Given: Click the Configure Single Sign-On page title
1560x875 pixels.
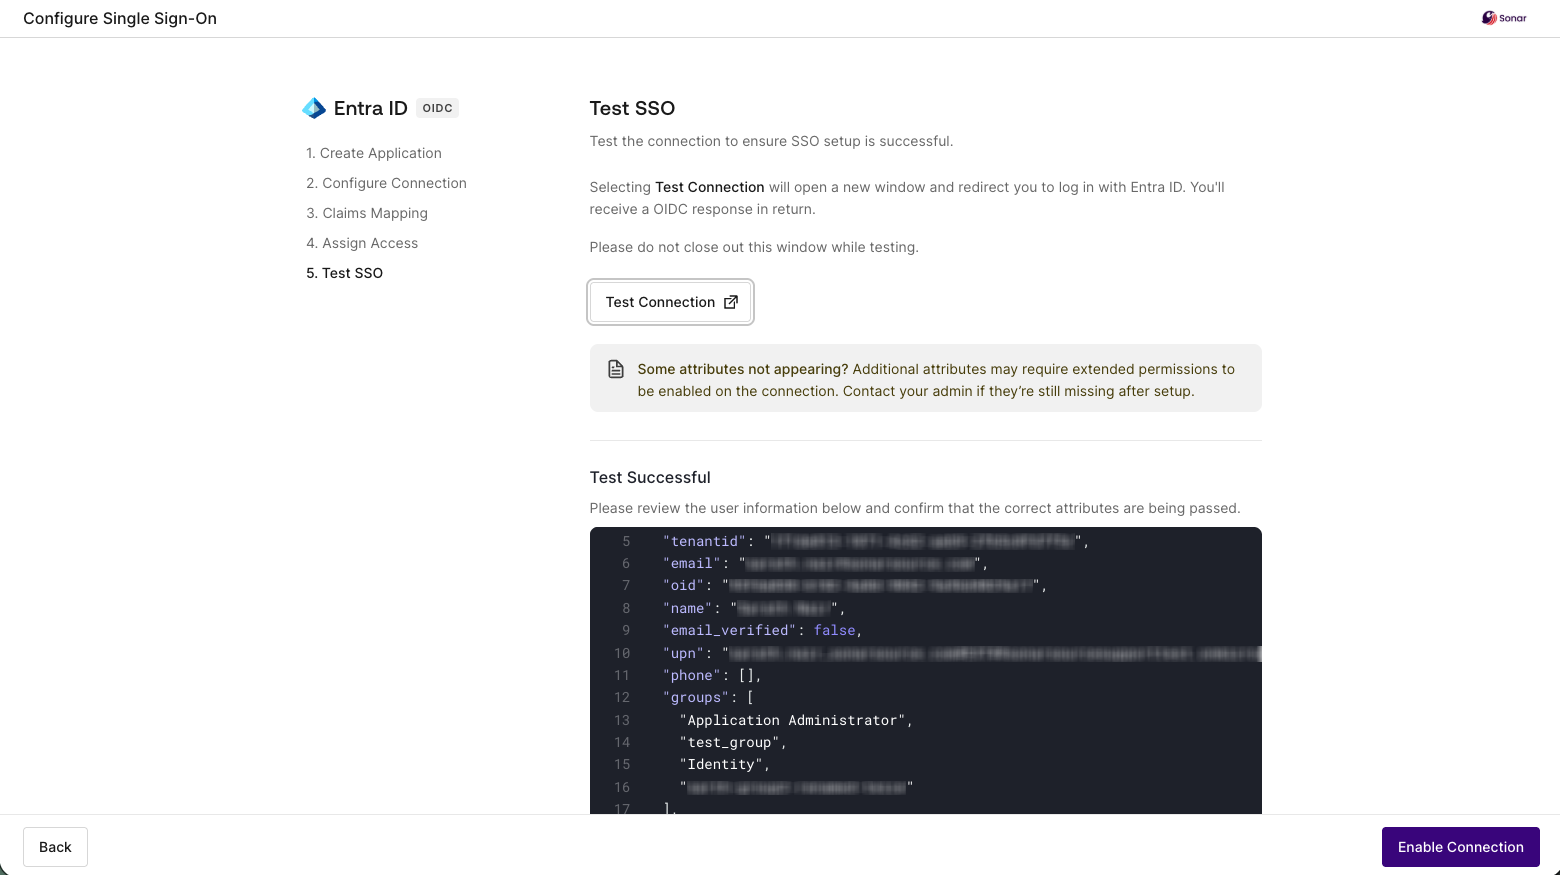Looking at the screenshot, I should tap(120, 18).
